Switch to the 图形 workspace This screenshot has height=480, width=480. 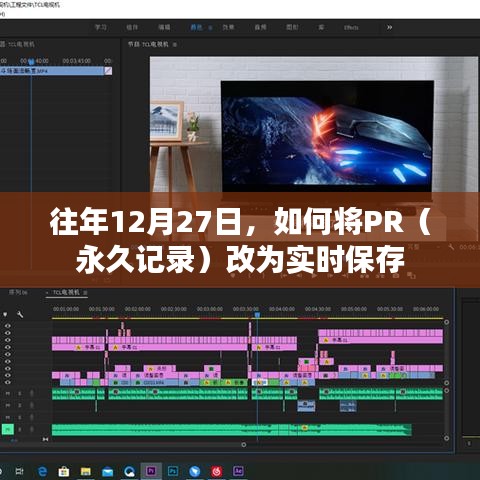(x=292, y=27)
